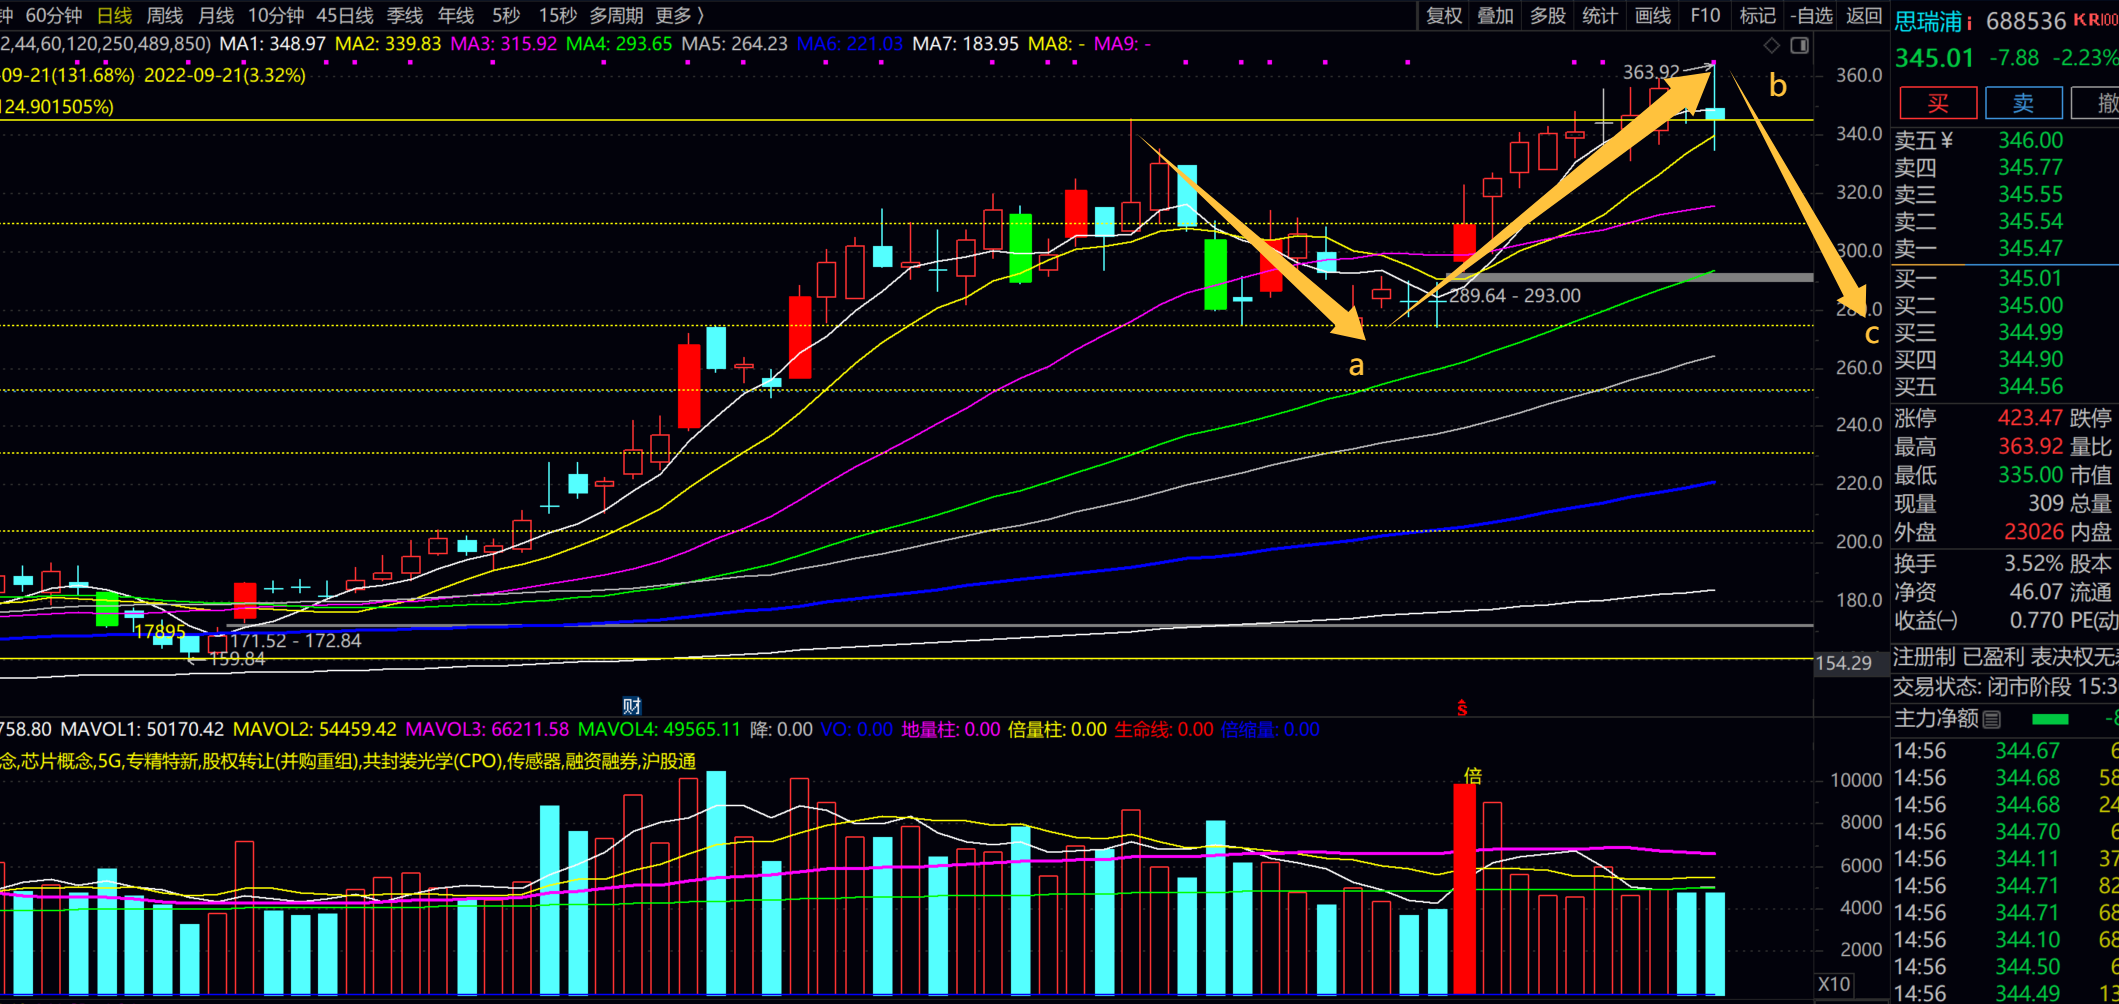Click the diamond marker icon above chart
The height and width of the screenshot is (1004, 2119).
1772,45
